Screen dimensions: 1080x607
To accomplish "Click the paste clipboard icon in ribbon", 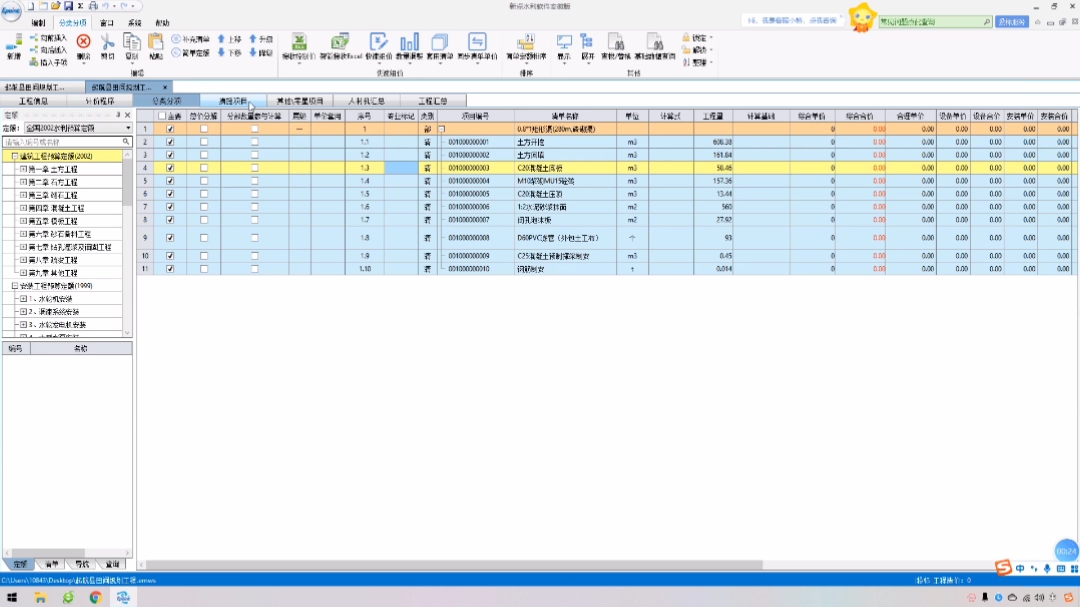I will coord(156,42).
